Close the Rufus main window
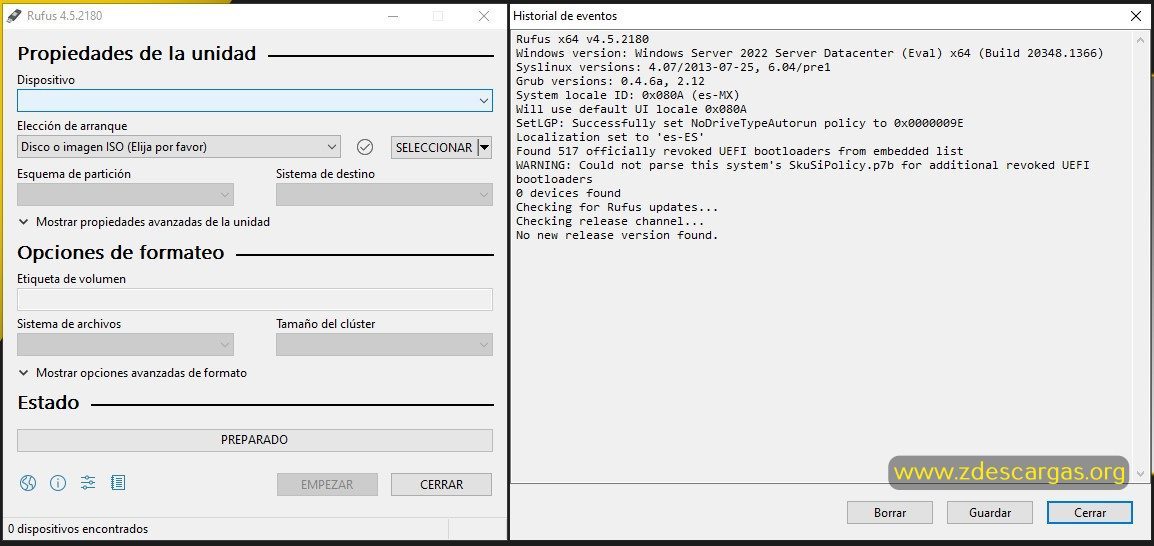 pos(484,15)
